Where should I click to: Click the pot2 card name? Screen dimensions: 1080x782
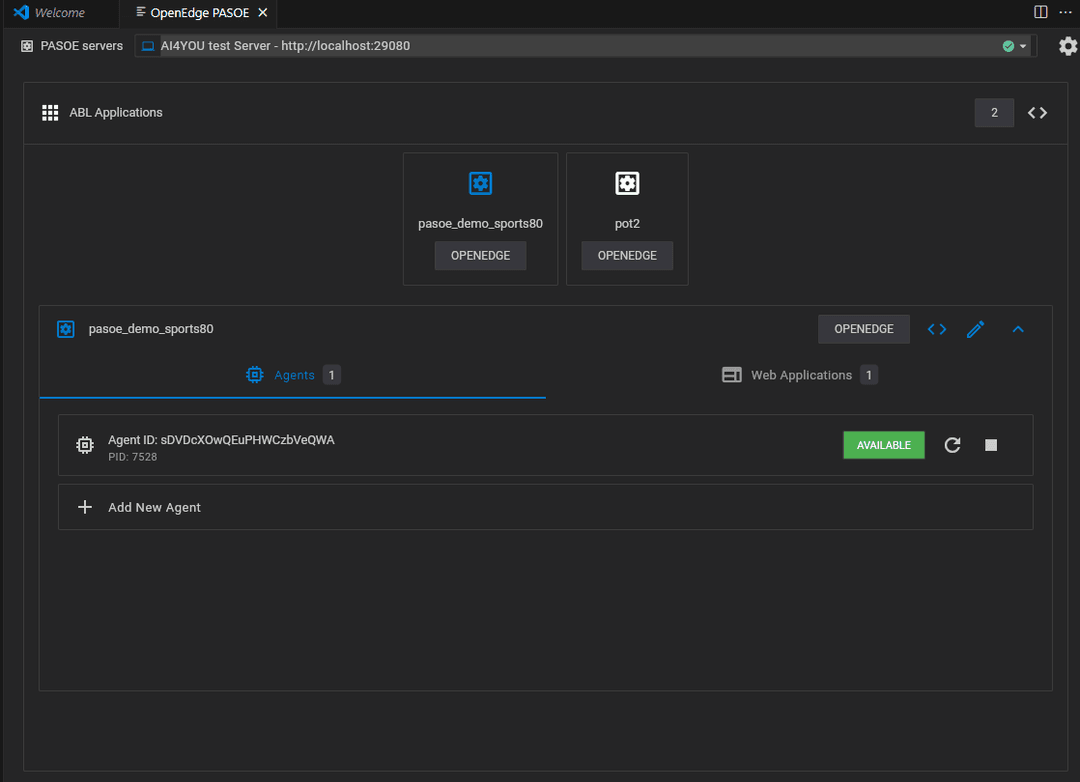tap(627, 224)
